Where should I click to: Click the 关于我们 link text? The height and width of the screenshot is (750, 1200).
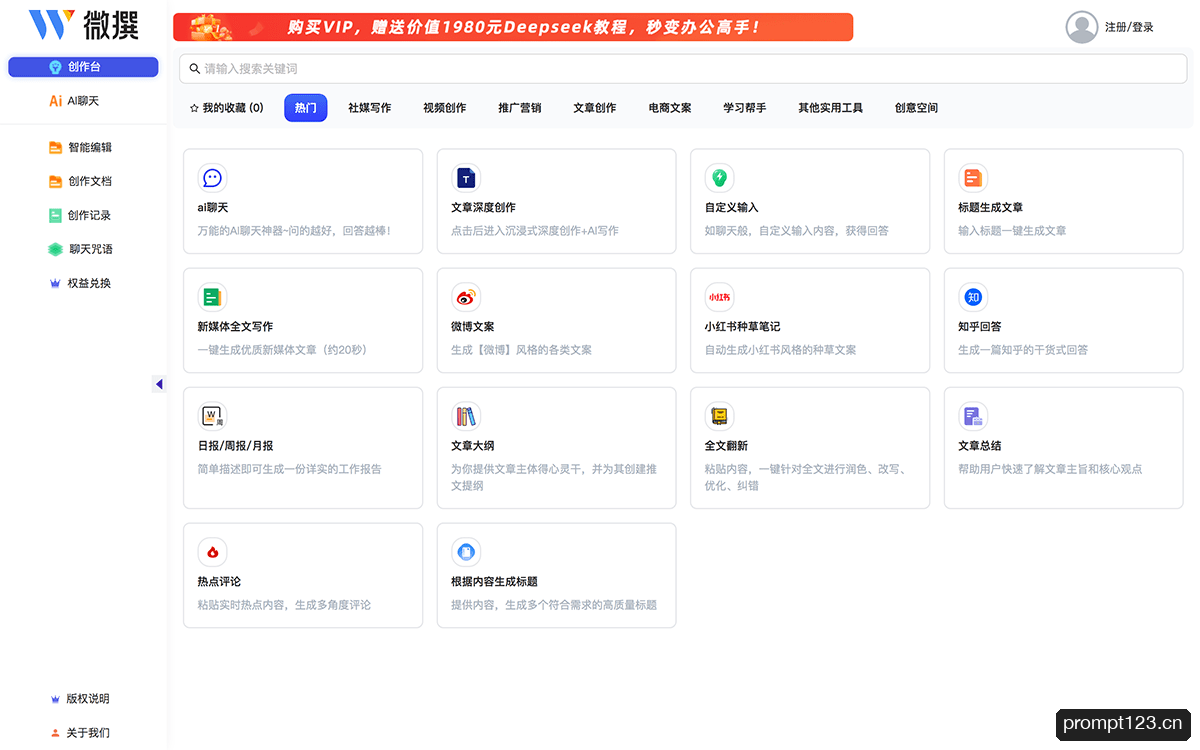(x=88, y=733)
